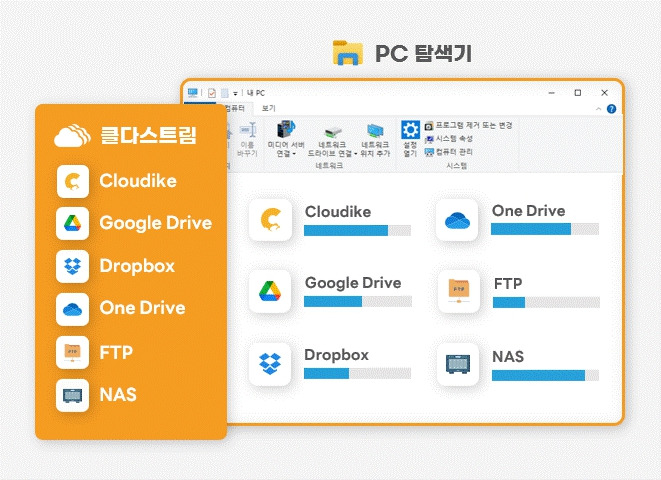Click the 클다스트림 cloud logo
The width and height of the screenshot is (661, 480).
tap(72, 136)
